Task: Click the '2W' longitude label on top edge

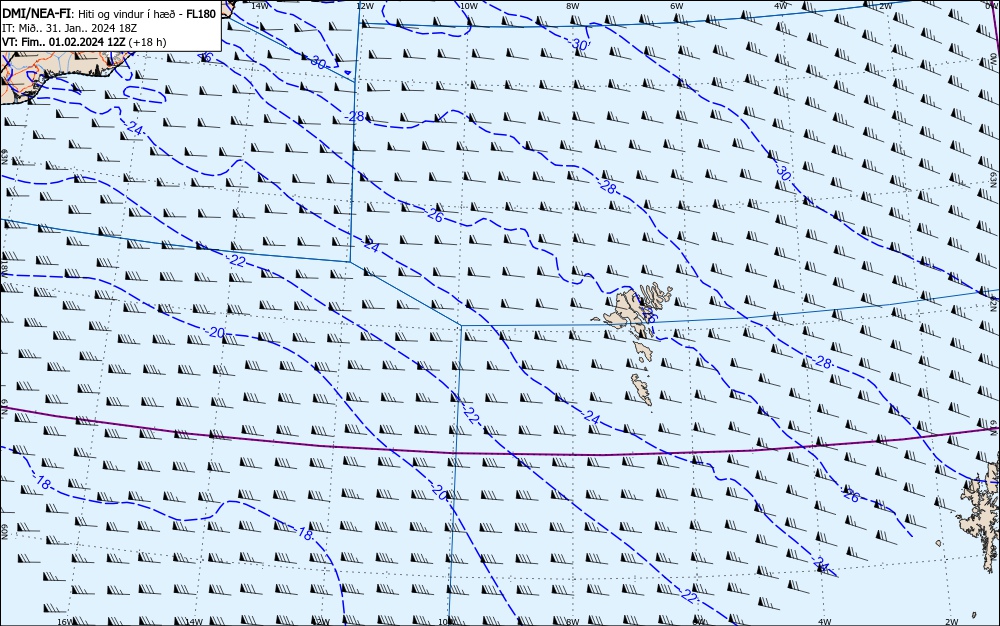Action: tap(885, 6)
